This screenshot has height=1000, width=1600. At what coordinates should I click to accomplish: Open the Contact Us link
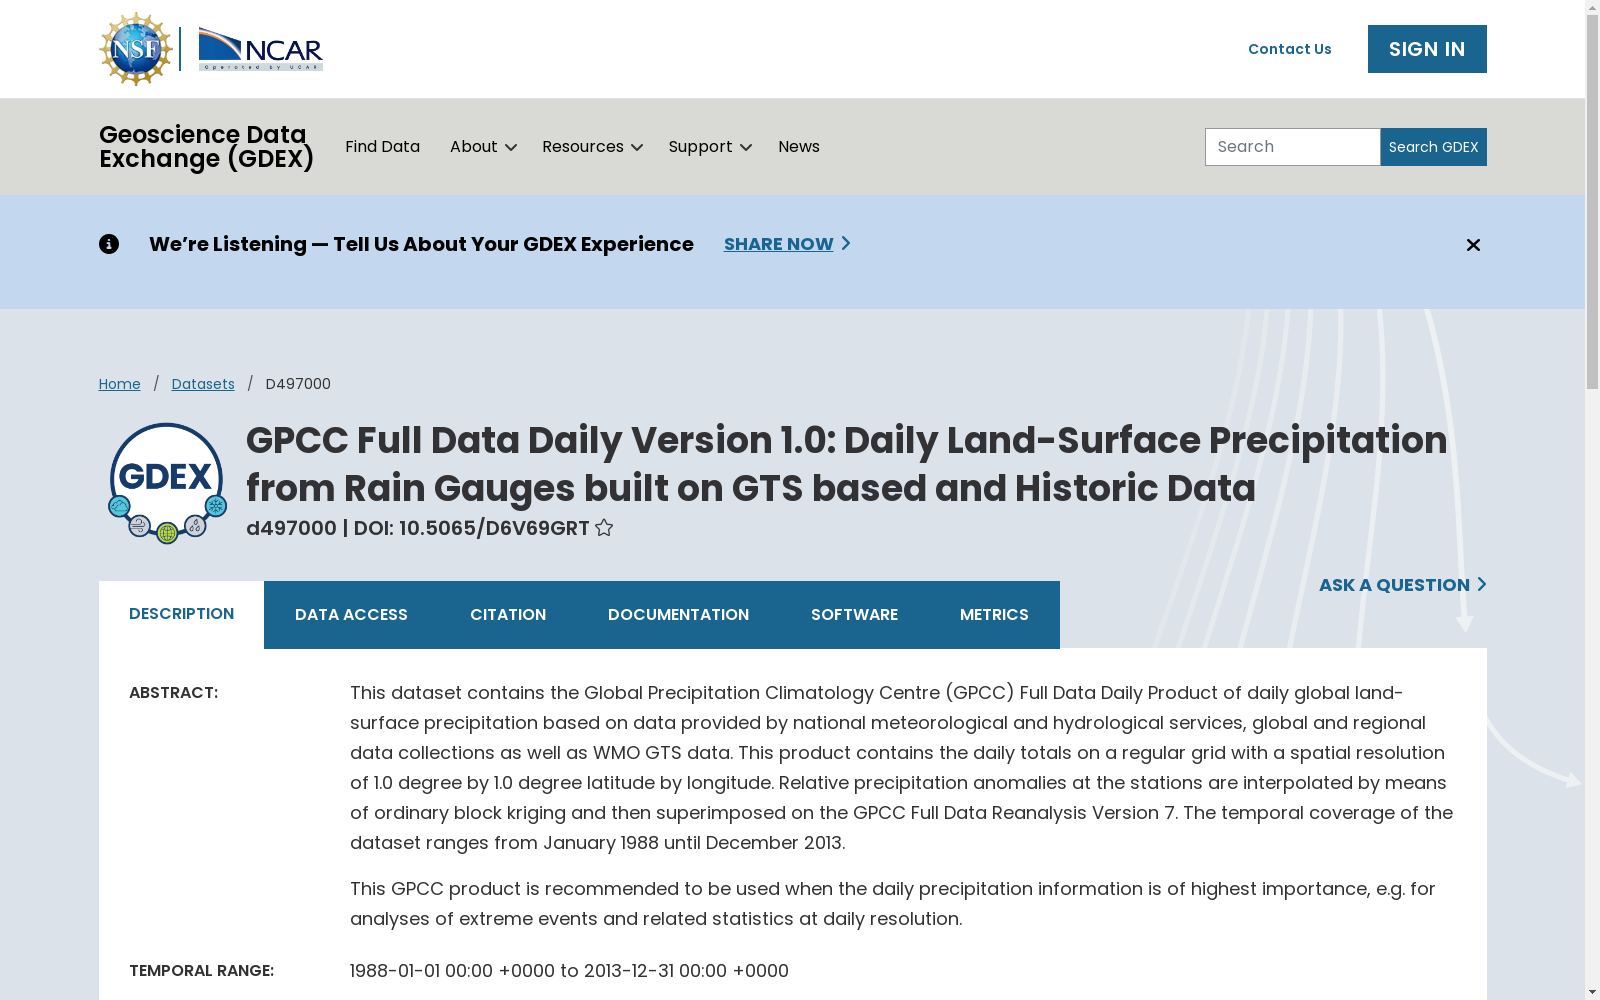(x=1289, y=49)
